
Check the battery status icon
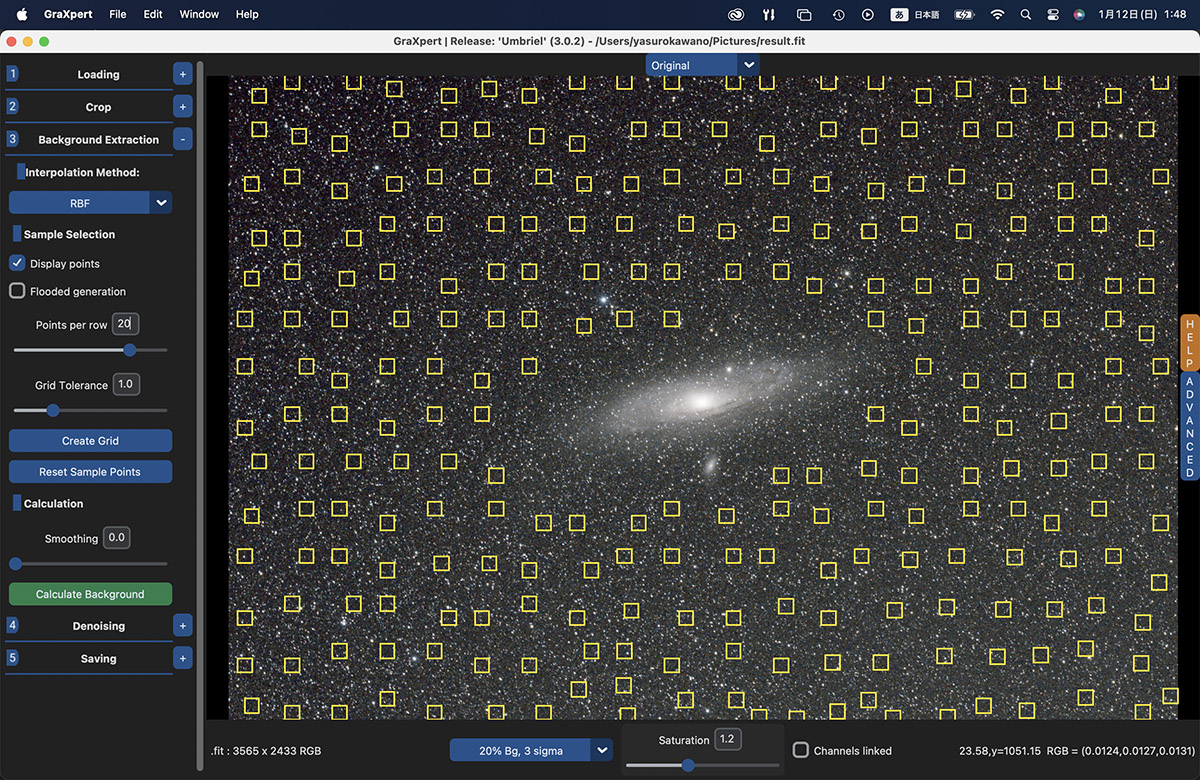click(x=964, y=14)
